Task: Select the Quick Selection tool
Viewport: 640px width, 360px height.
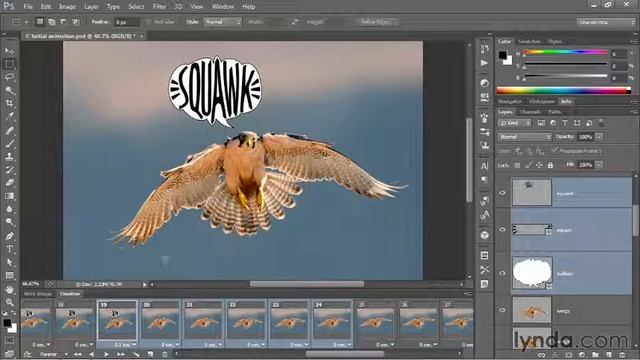Action: tap(9, 90)
